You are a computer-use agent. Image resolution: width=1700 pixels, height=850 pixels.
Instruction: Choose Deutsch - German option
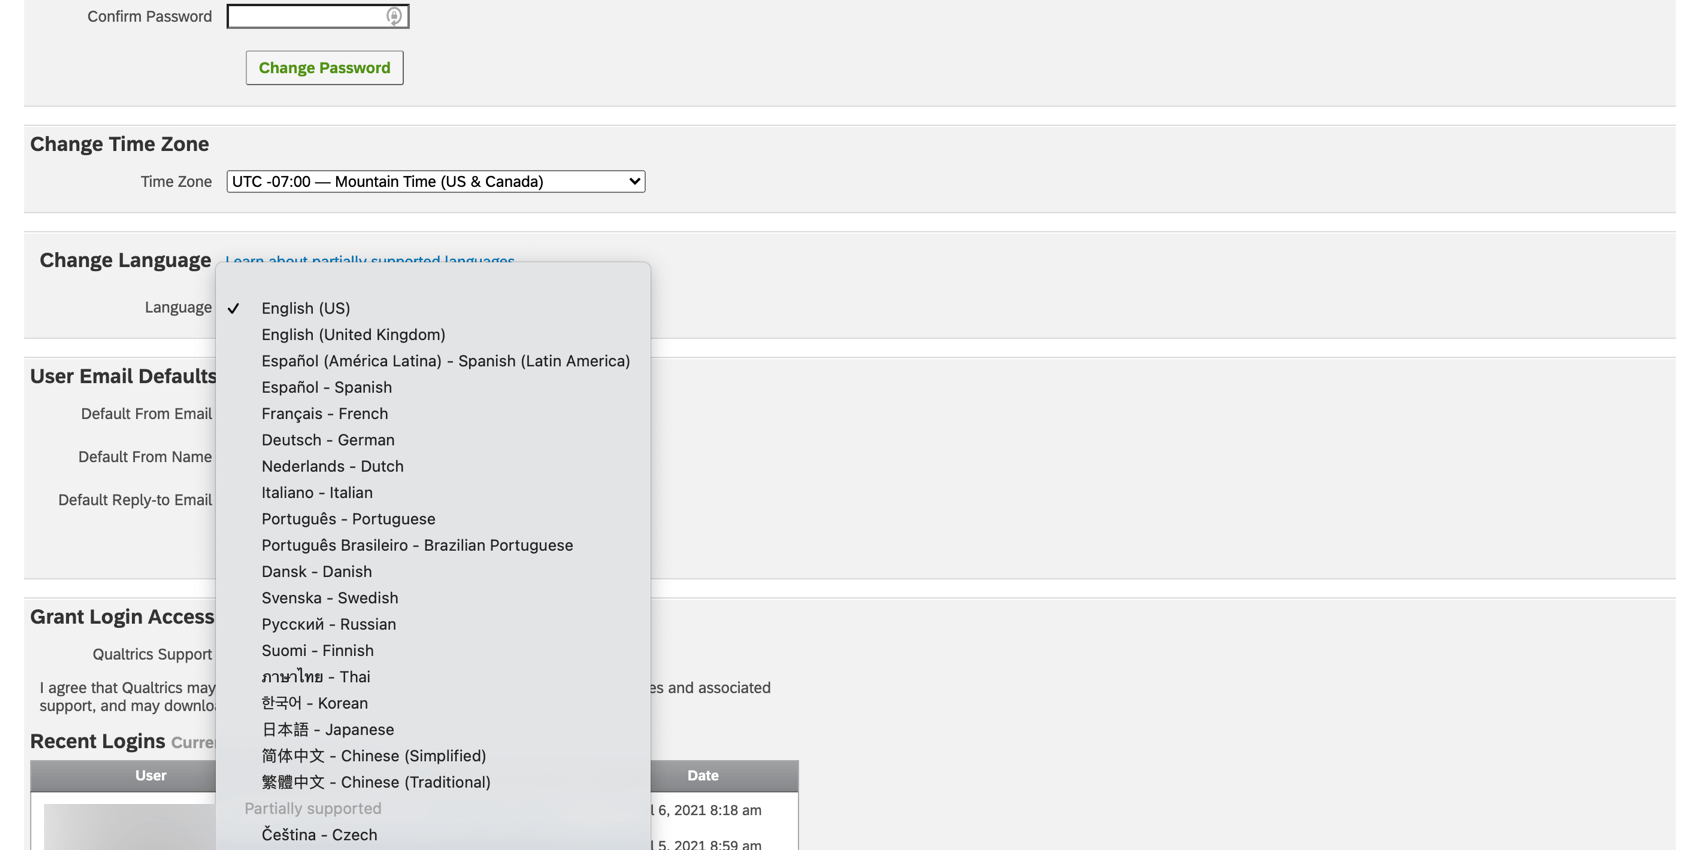click(x=328, y=440)
